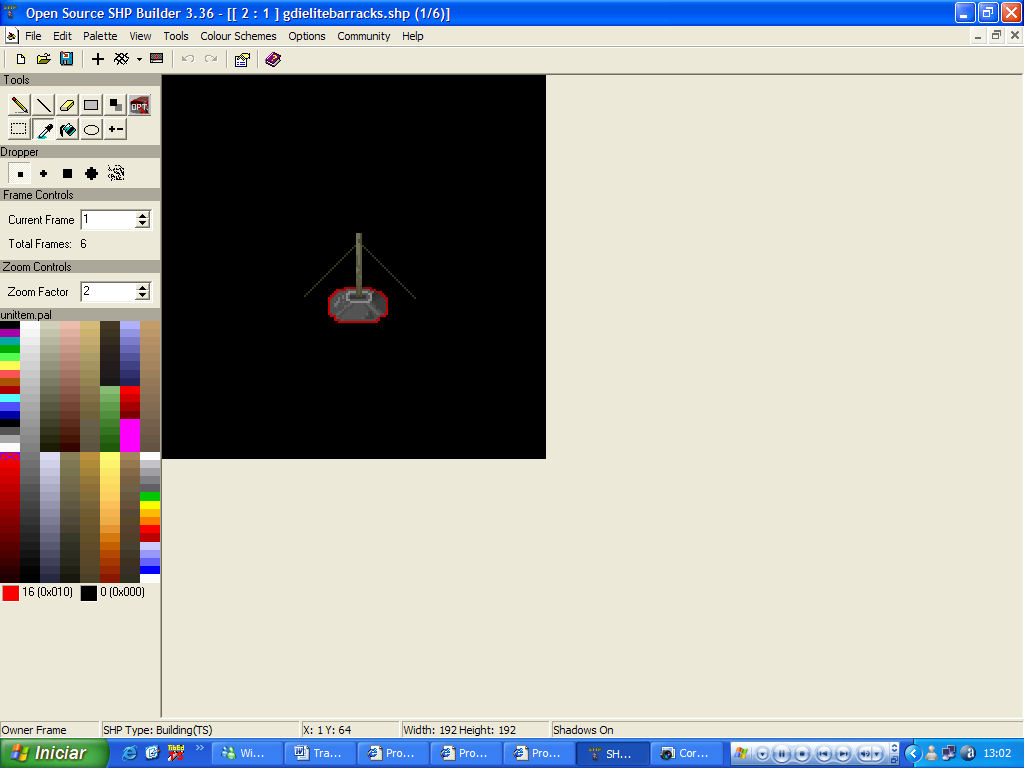This screenshot has width=1024, height=768.
Task: Click the preview screen toolbar icon
Action: point(157,59)
